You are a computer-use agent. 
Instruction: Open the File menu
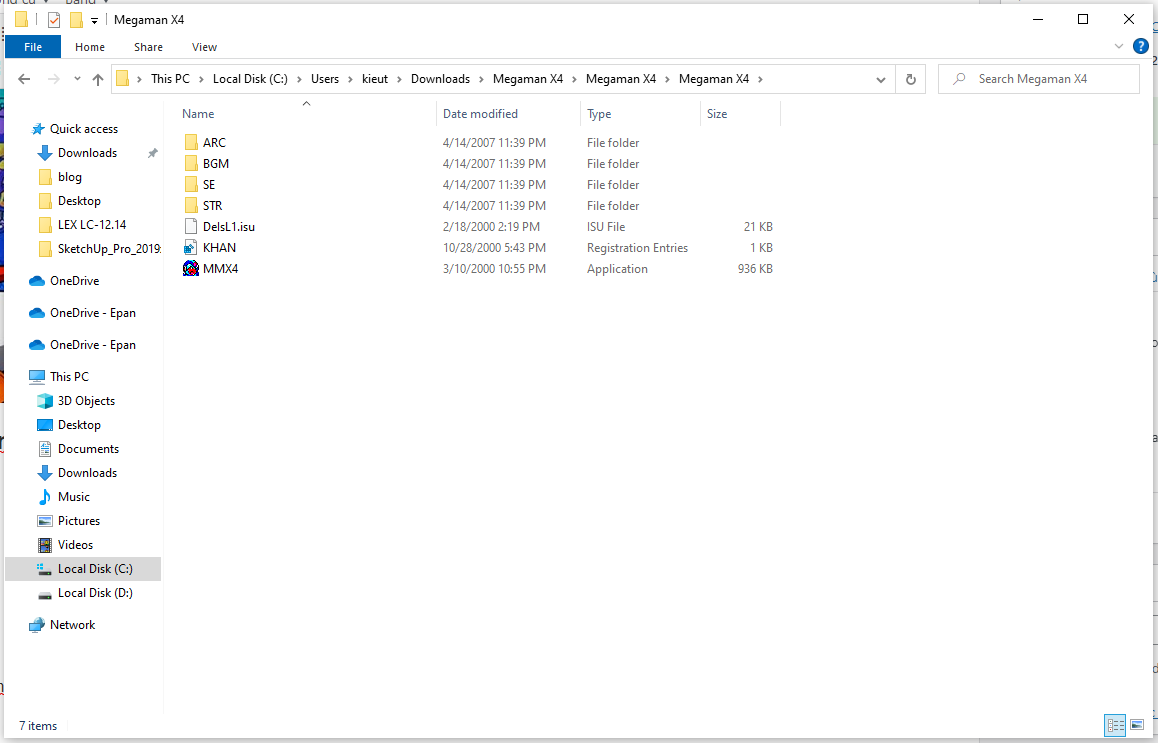pos(33,47)
